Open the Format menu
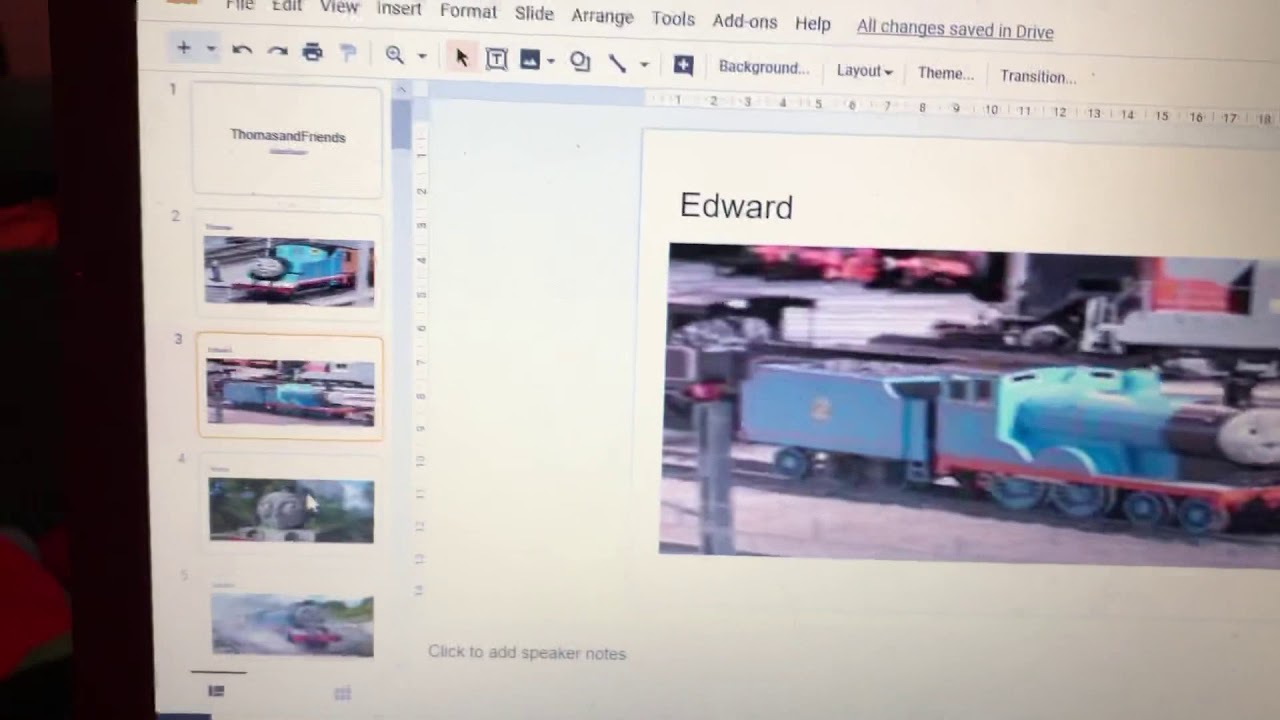1280x720 pixels. (x=468, y=11)
